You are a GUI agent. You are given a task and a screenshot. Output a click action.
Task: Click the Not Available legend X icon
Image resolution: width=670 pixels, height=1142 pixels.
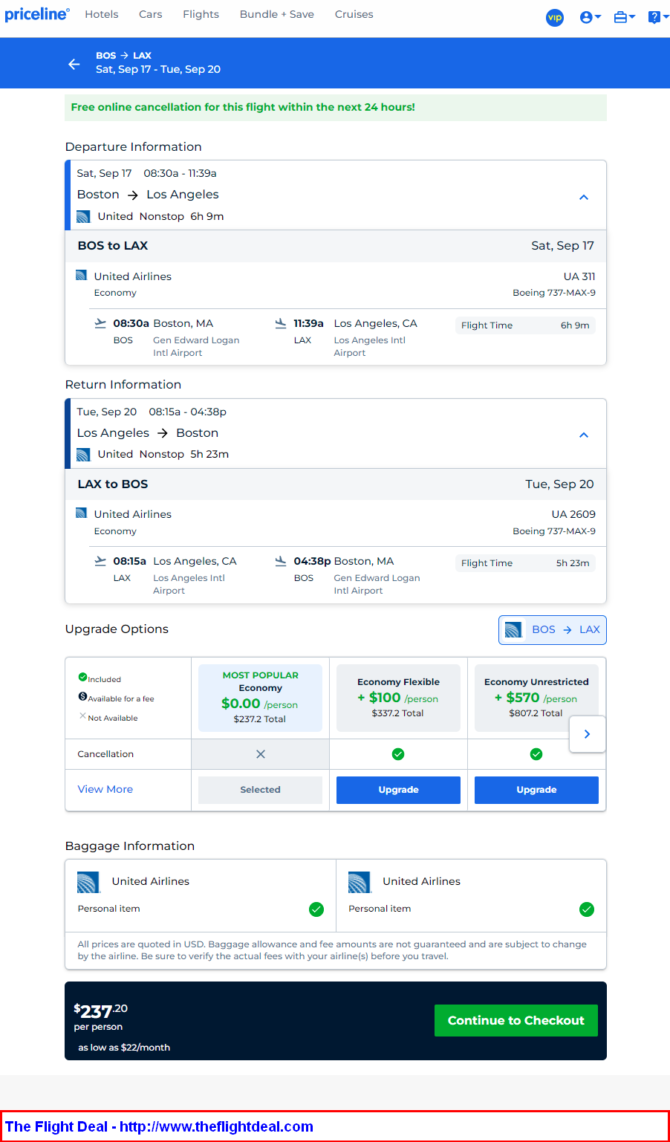82,717
